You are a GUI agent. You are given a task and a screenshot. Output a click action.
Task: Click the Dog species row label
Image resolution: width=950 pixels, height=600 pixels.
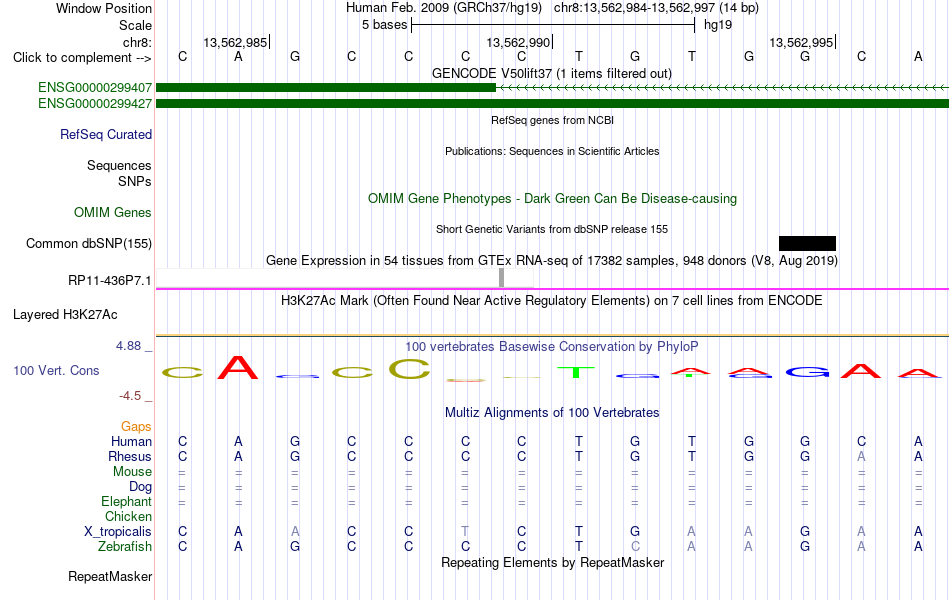coord(140,487)
